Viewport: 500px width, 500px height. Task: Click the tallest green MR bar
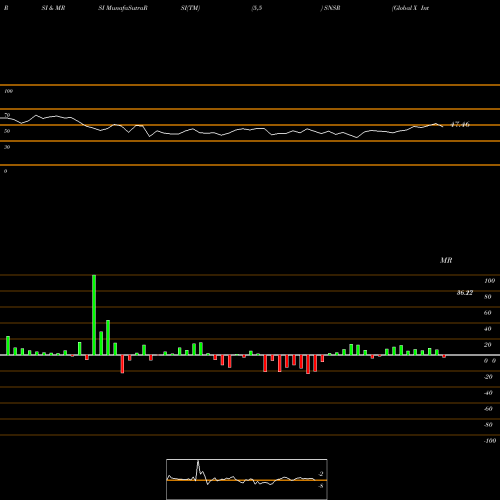(94, 315)
